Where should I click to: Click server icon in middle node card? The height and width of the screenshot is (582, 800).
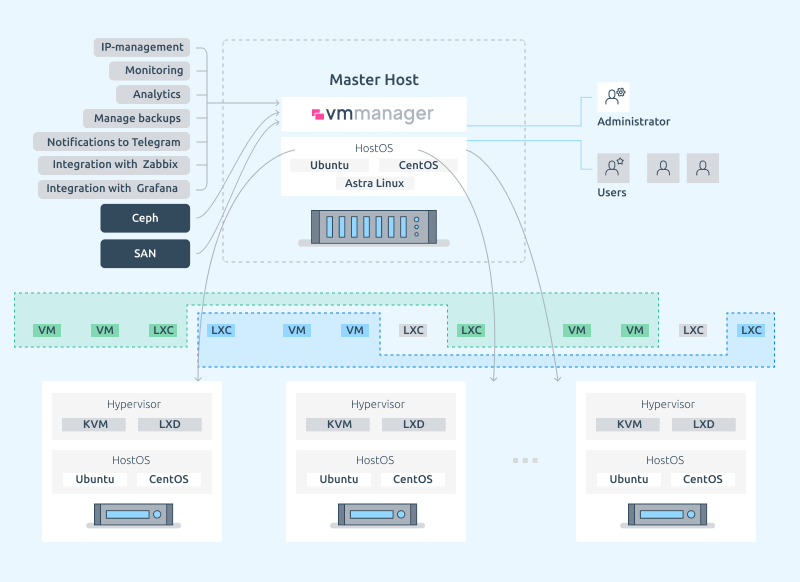tap(377, 515)
